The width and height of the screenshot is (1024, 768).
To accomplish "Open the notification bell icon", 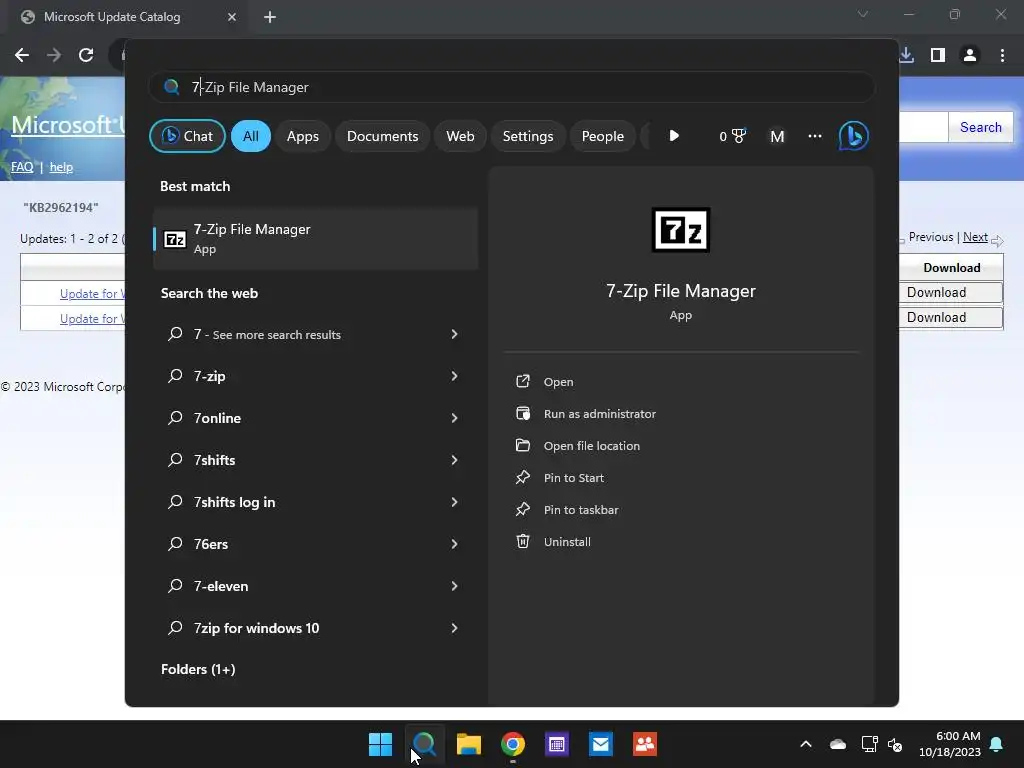I will (997, 744).
